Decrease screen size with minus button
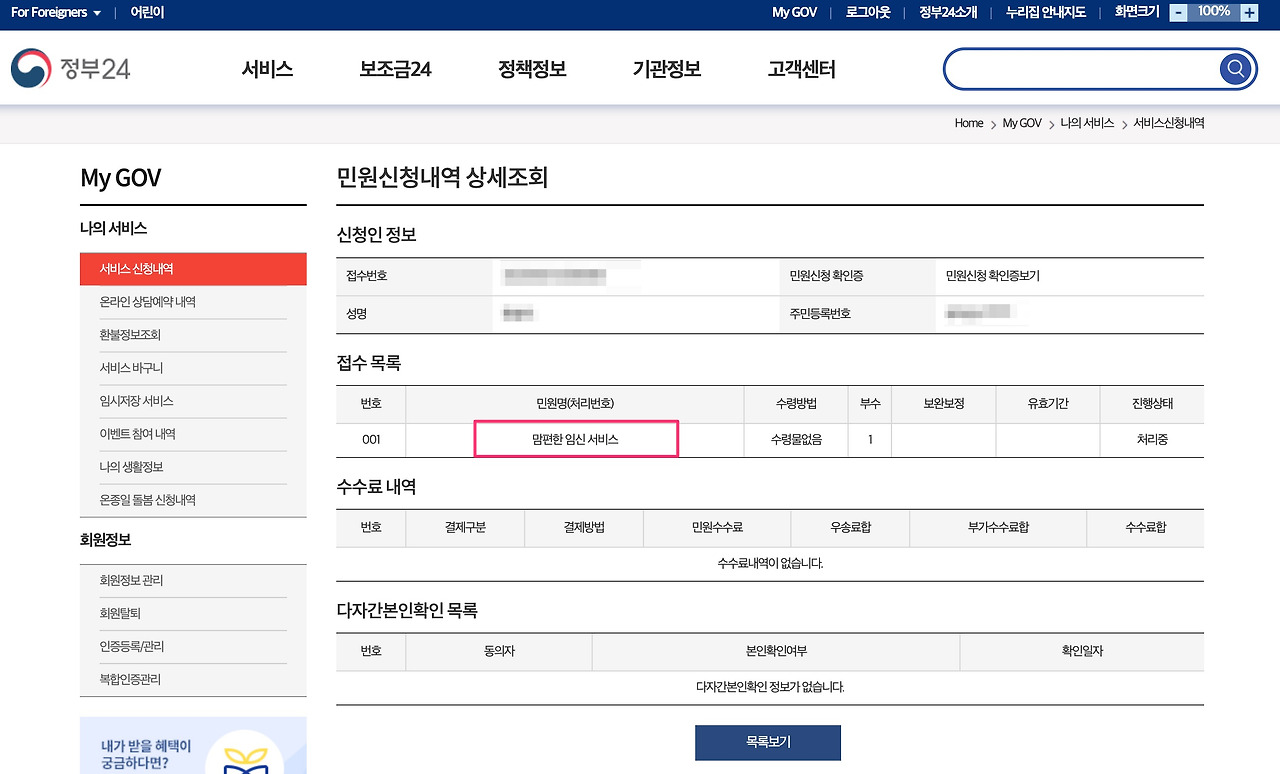Screen dimensions: 1280x774 tap(1179, 12)
